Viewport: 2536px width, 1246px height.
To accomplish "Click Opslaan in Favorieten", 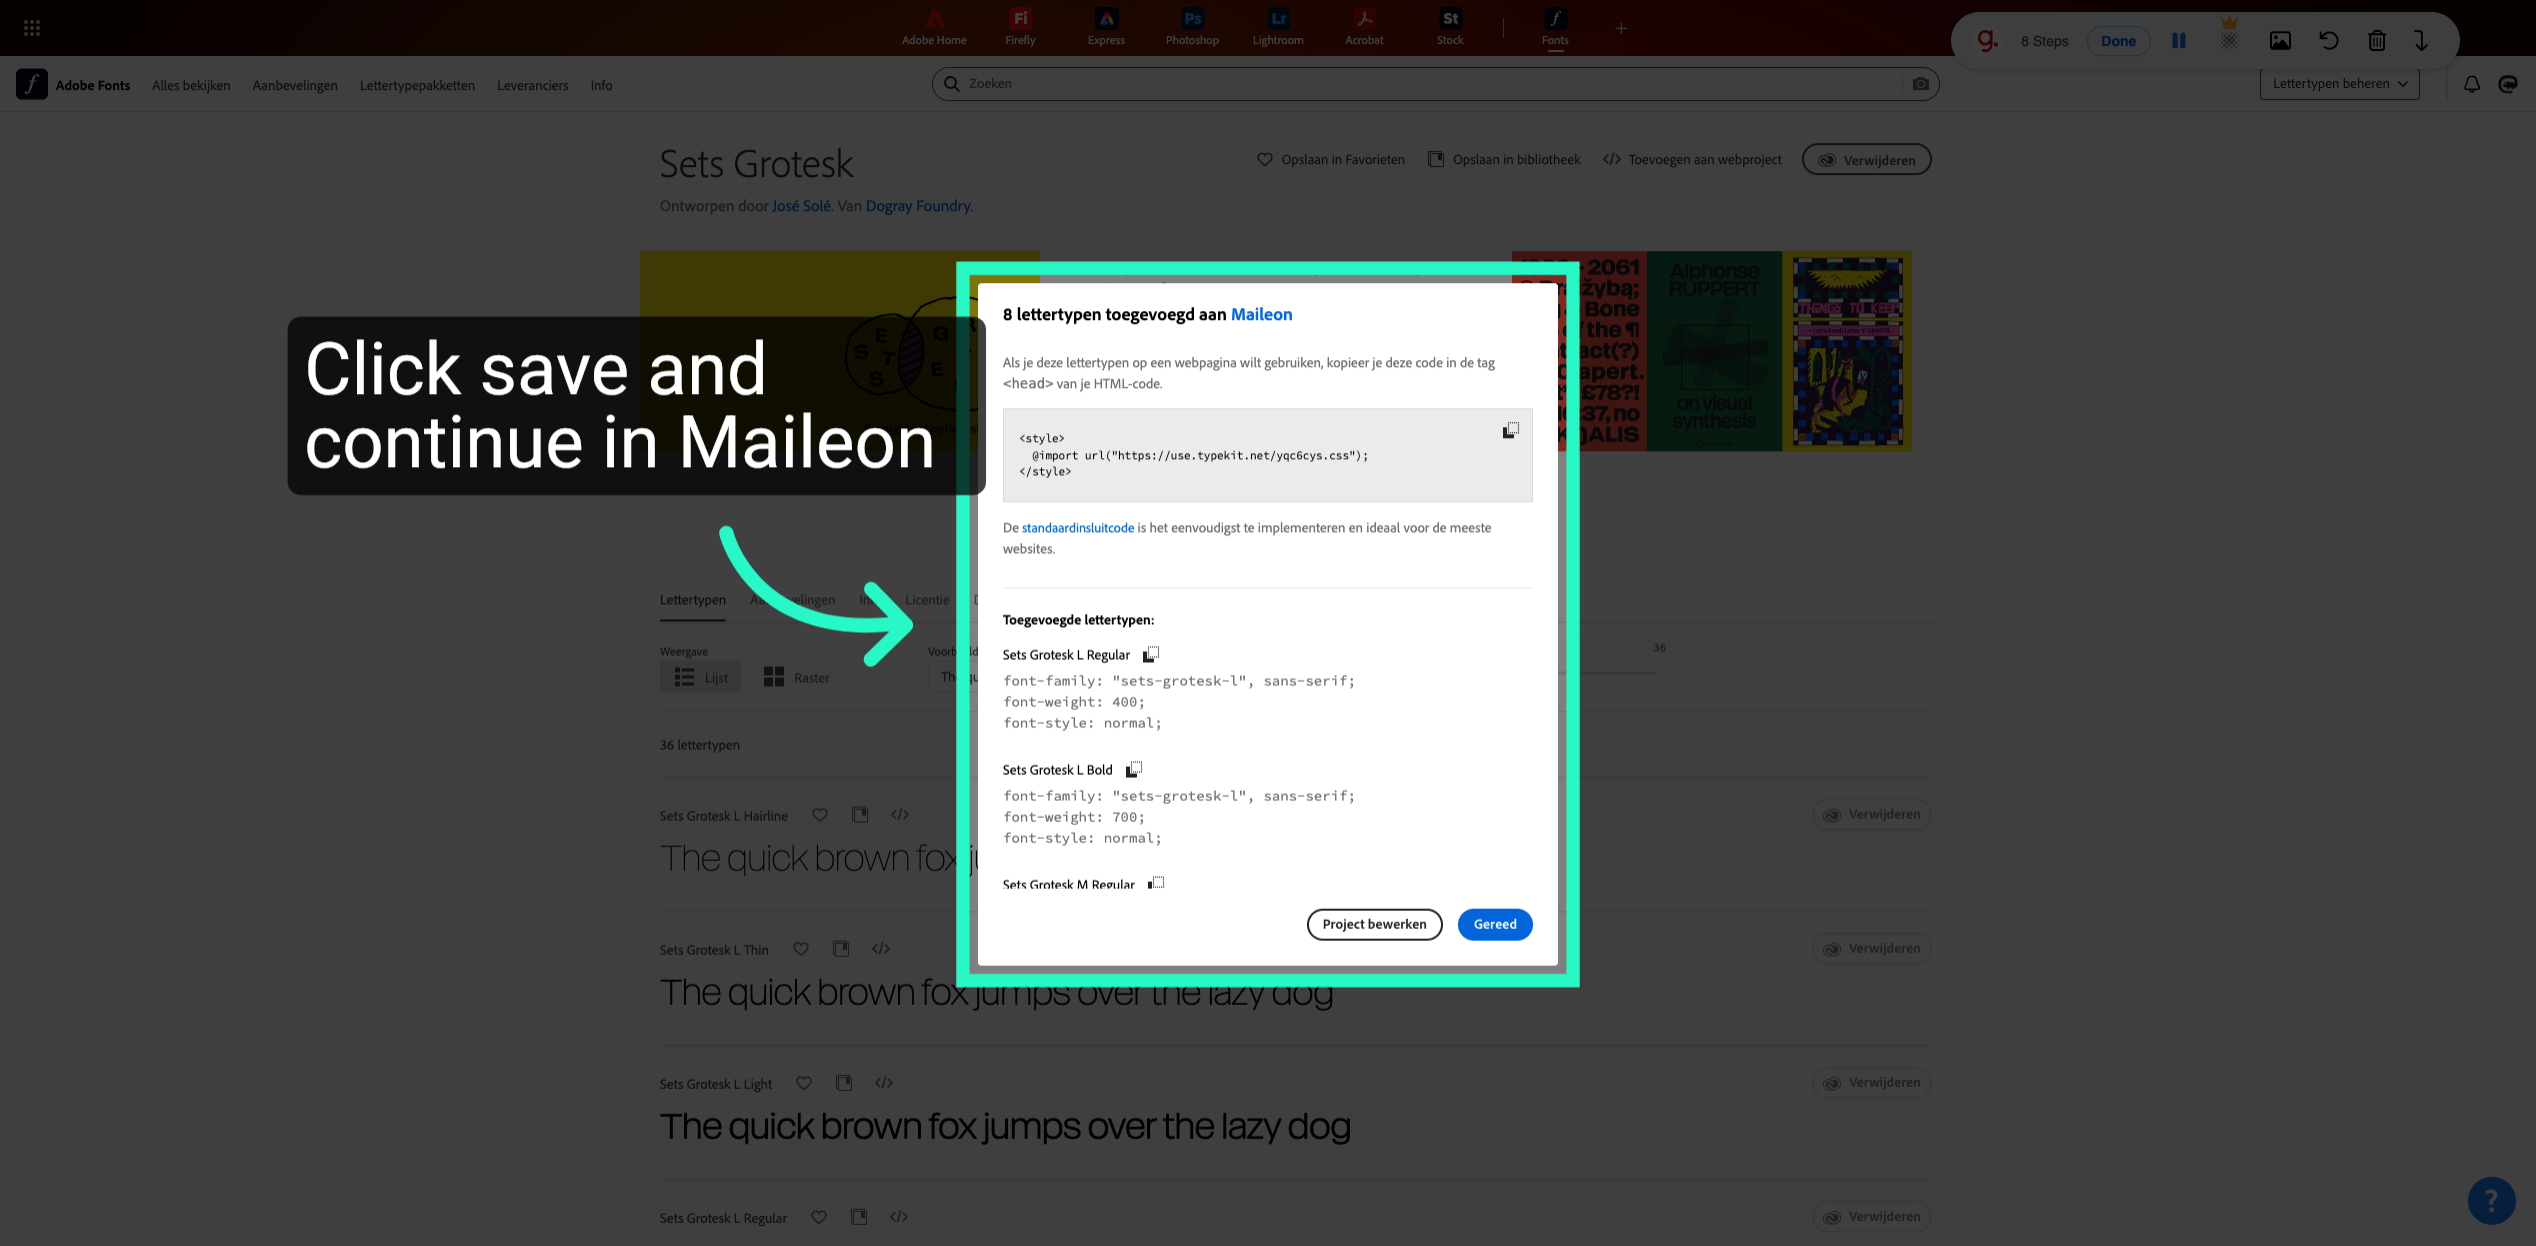I will pyautogui.click(x=1330, y=160).
